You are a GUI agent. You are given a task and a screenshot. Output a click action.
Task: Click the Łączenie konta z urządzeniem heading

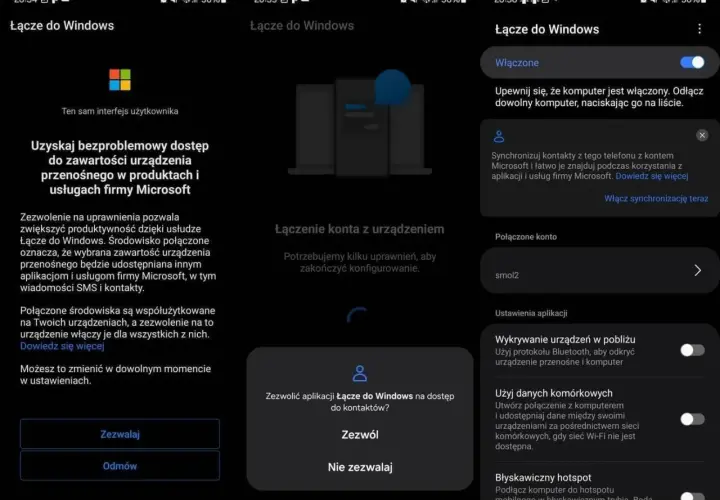coord(360,229)
